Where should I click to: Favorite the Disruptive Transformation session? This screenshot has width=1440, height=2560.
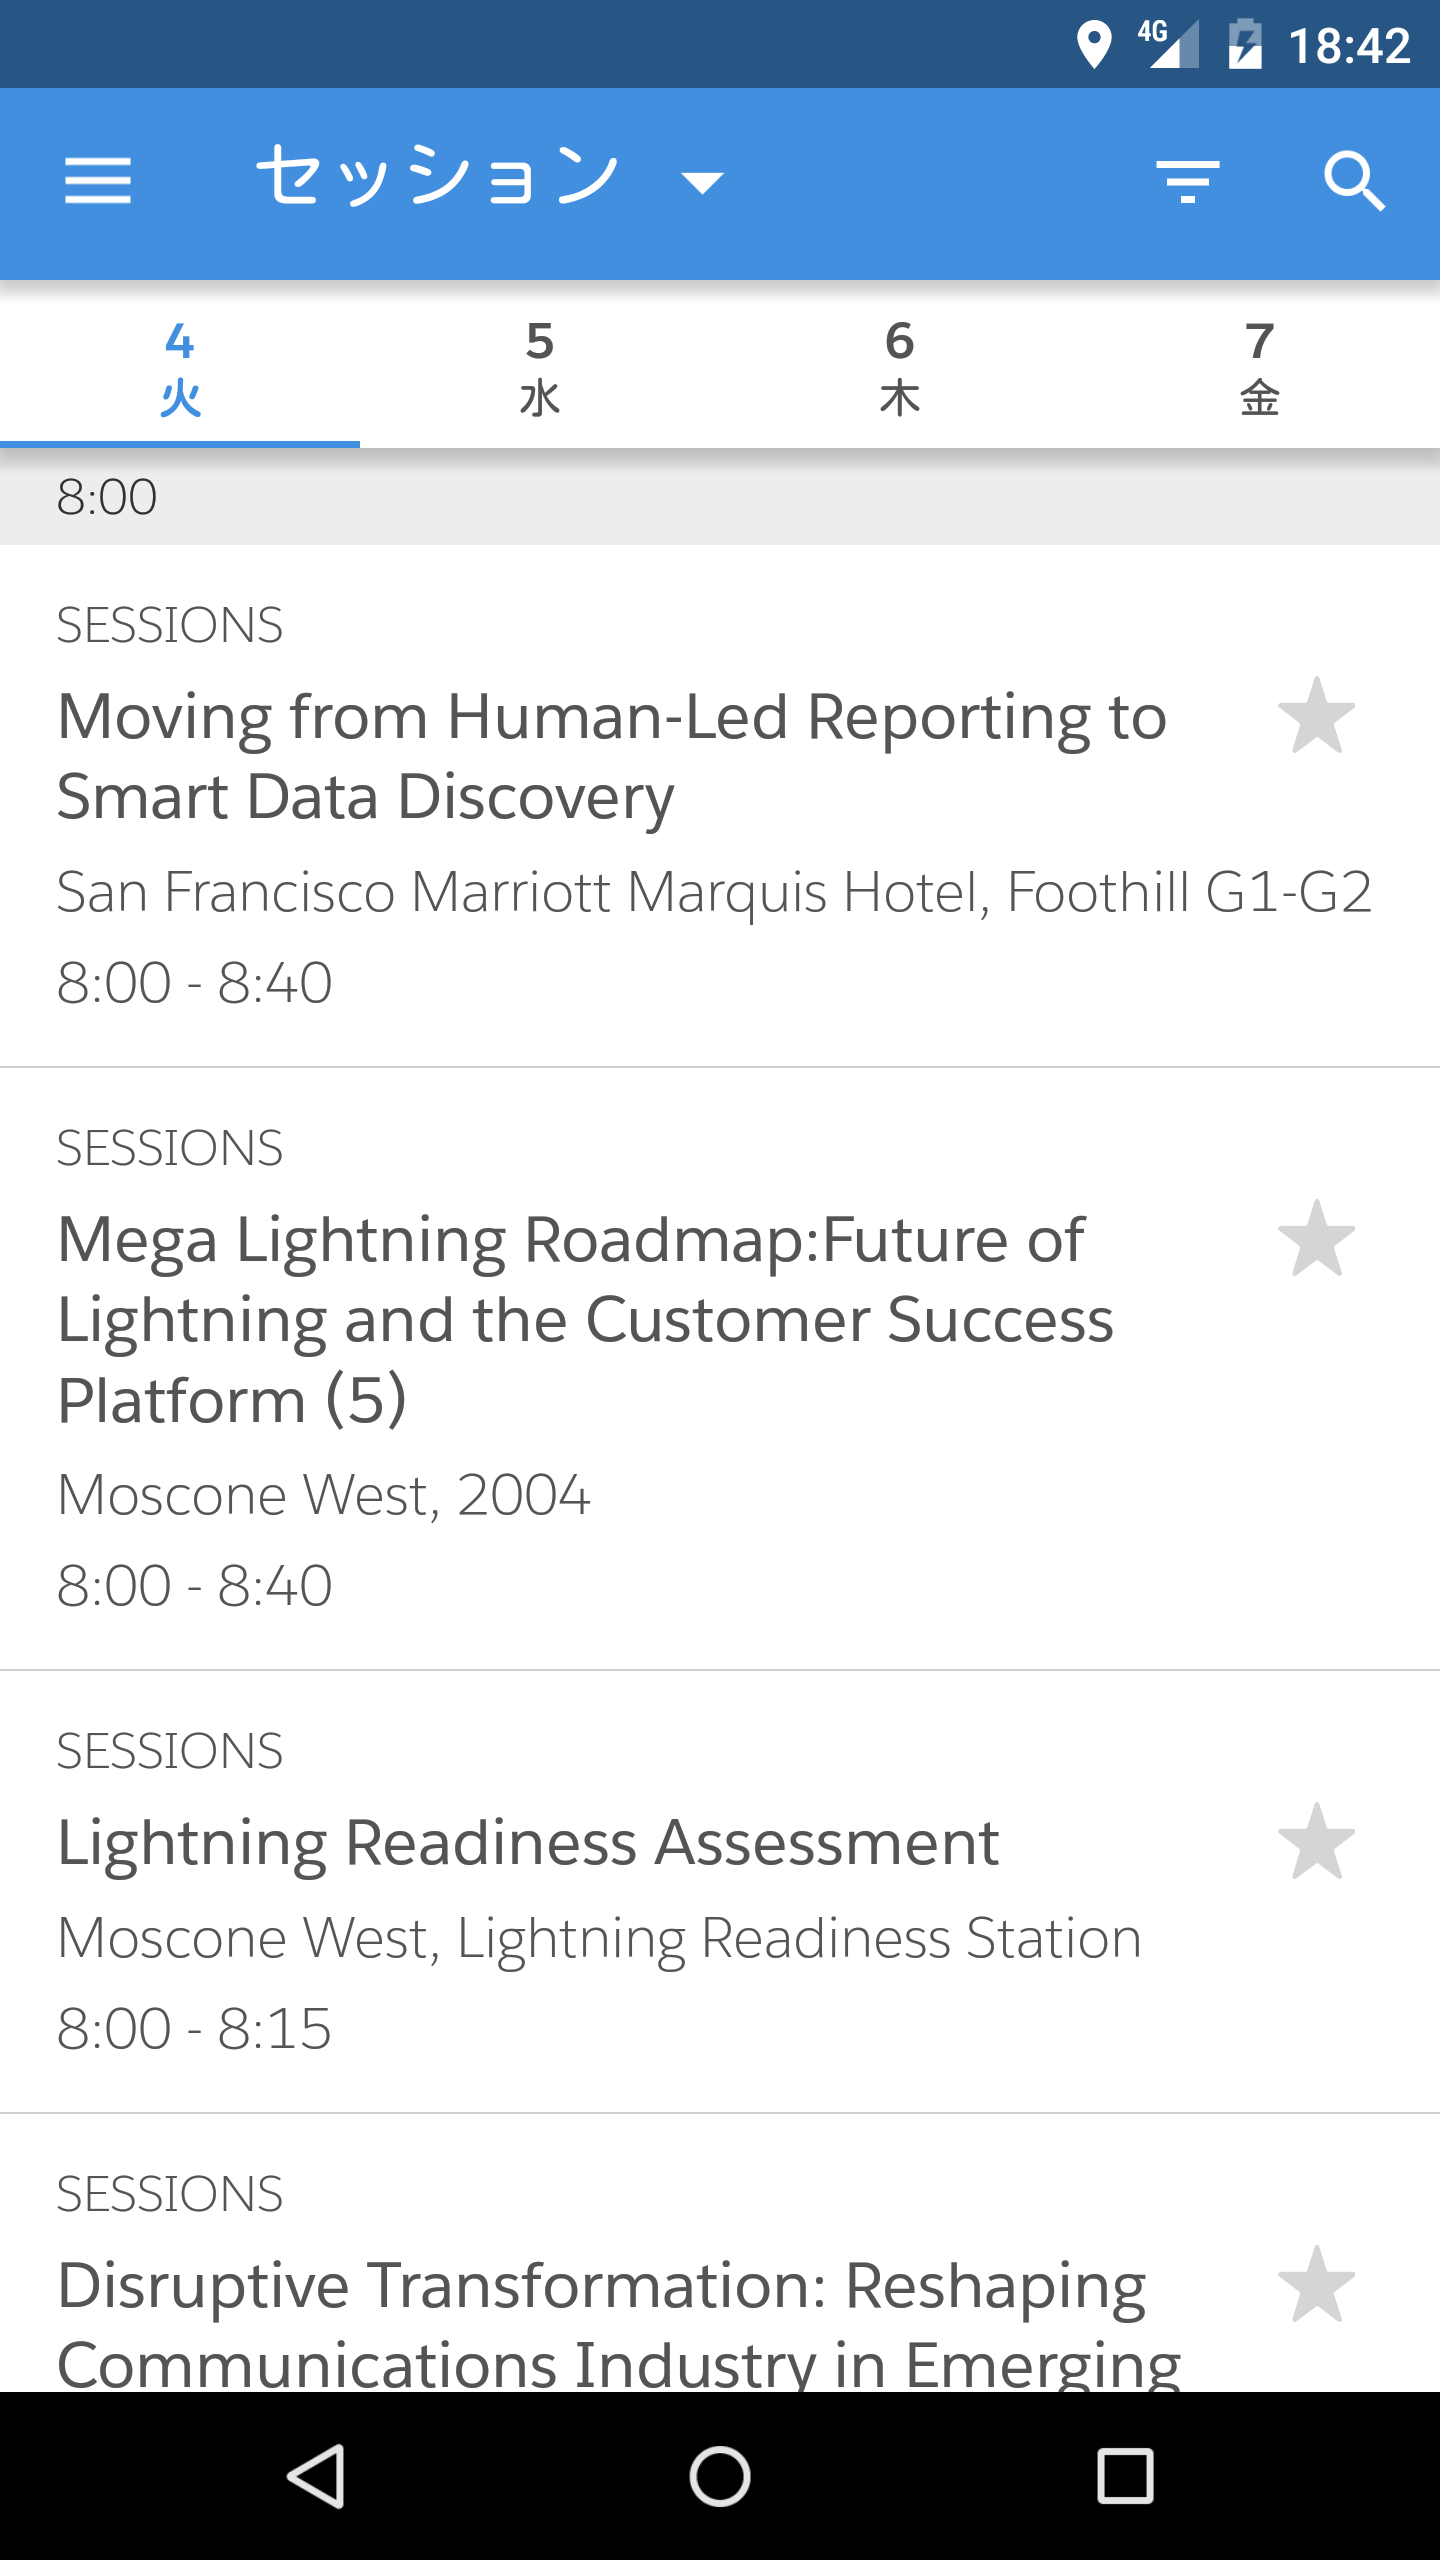click(x=1316, y=2285)
